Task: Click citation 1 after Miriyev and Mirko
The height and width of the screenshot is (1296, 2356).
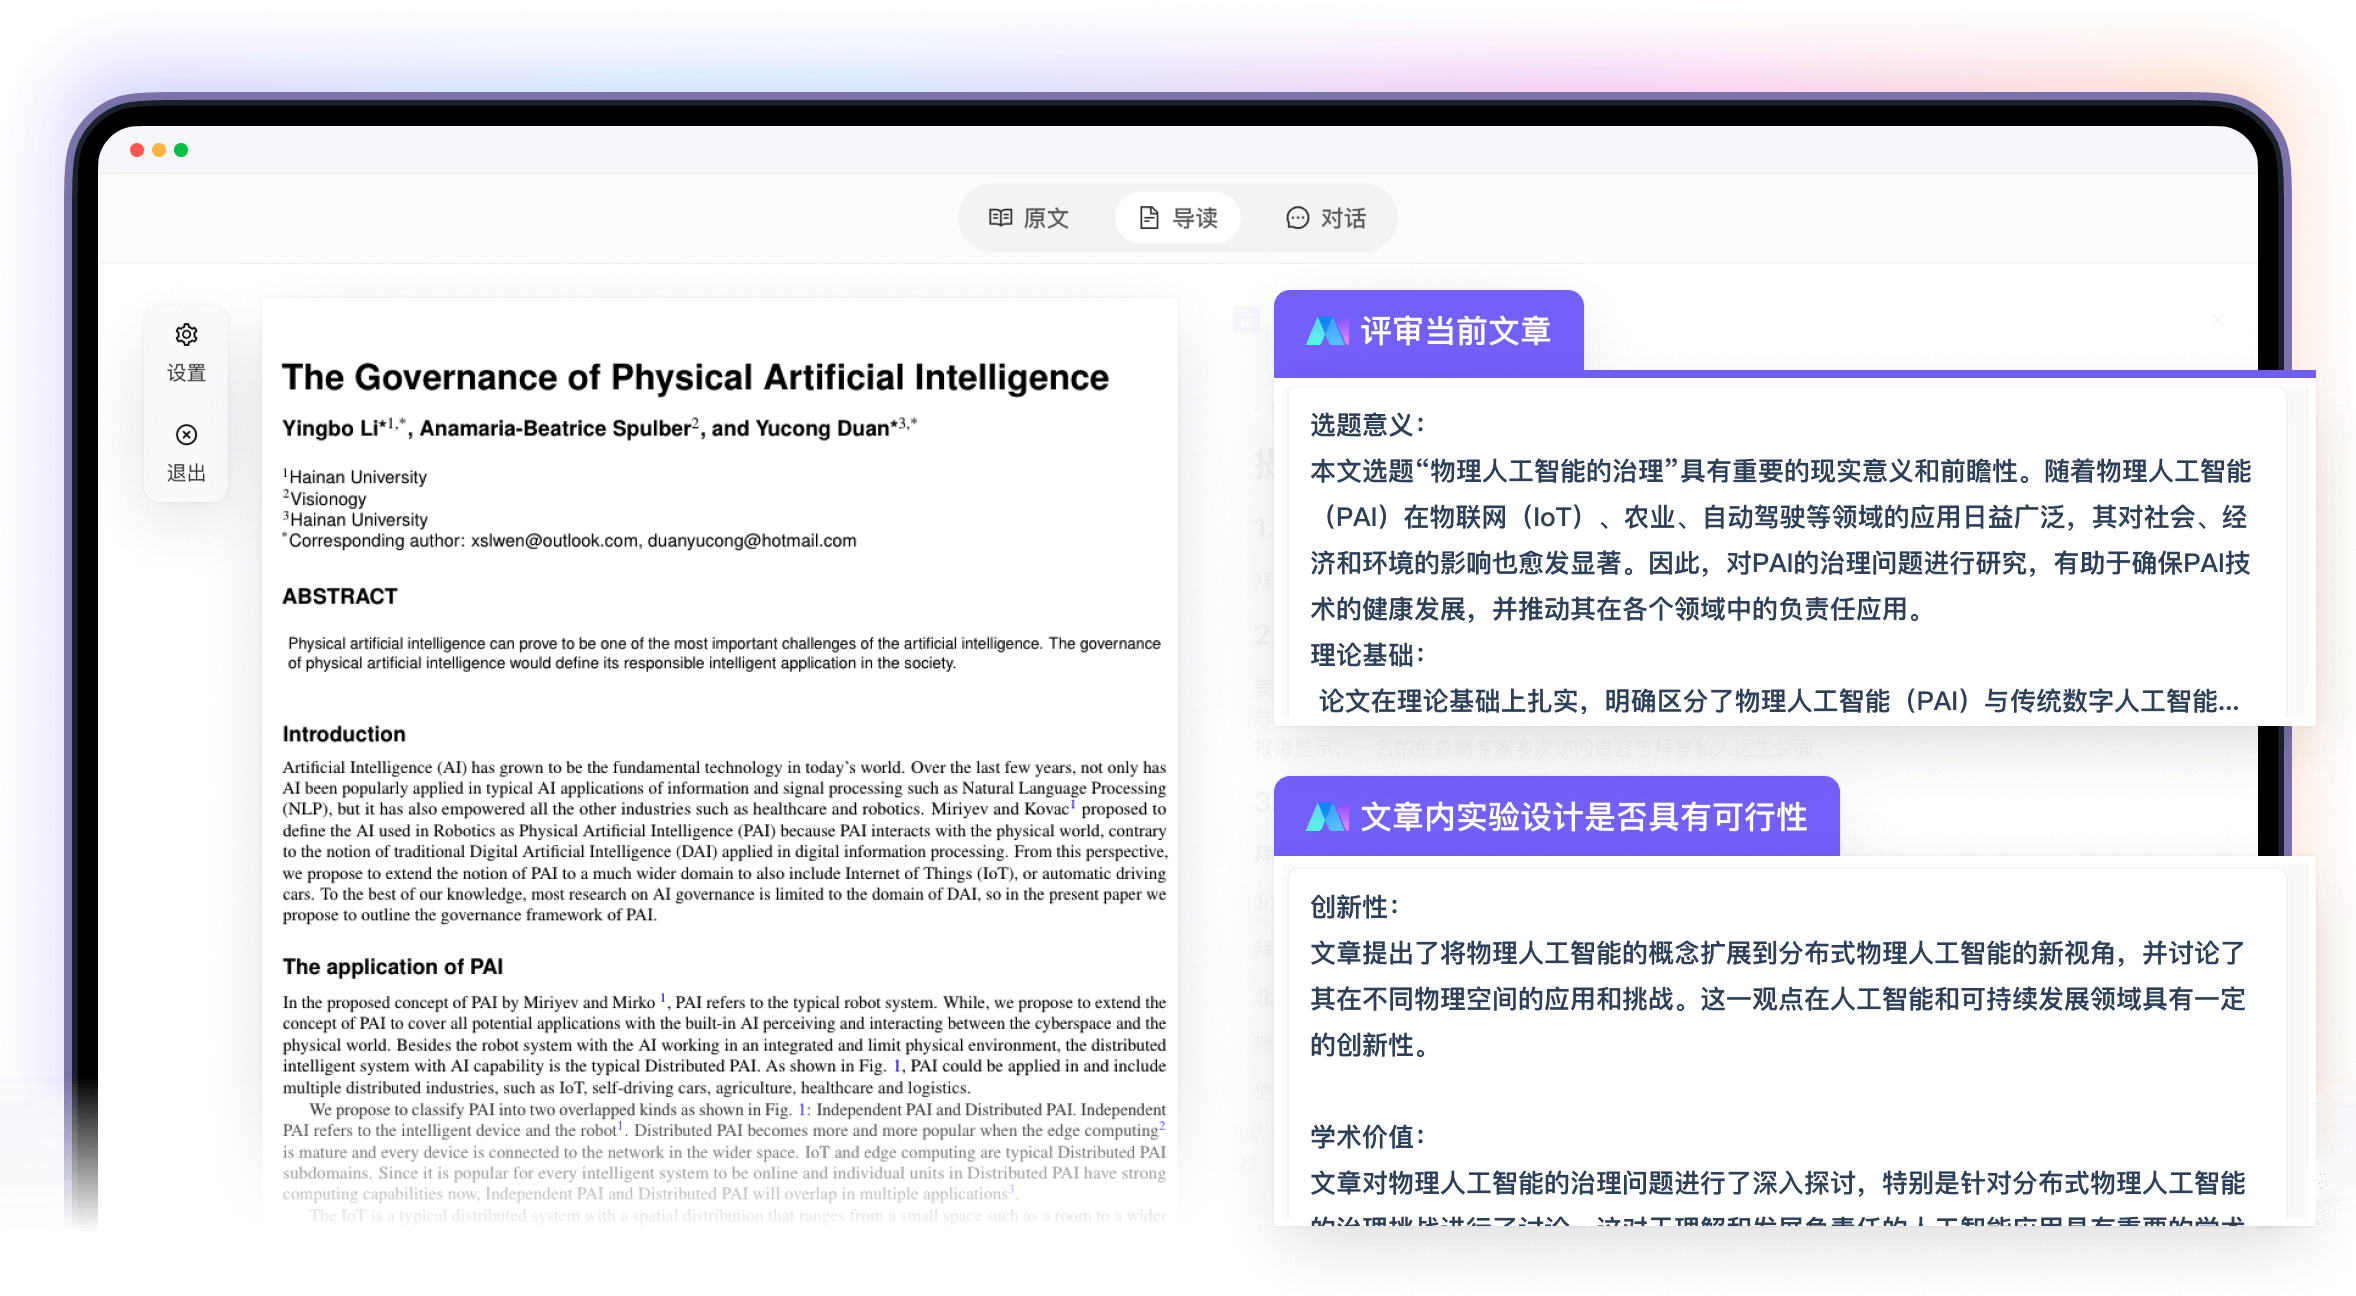Action: [x=663, y=997]
